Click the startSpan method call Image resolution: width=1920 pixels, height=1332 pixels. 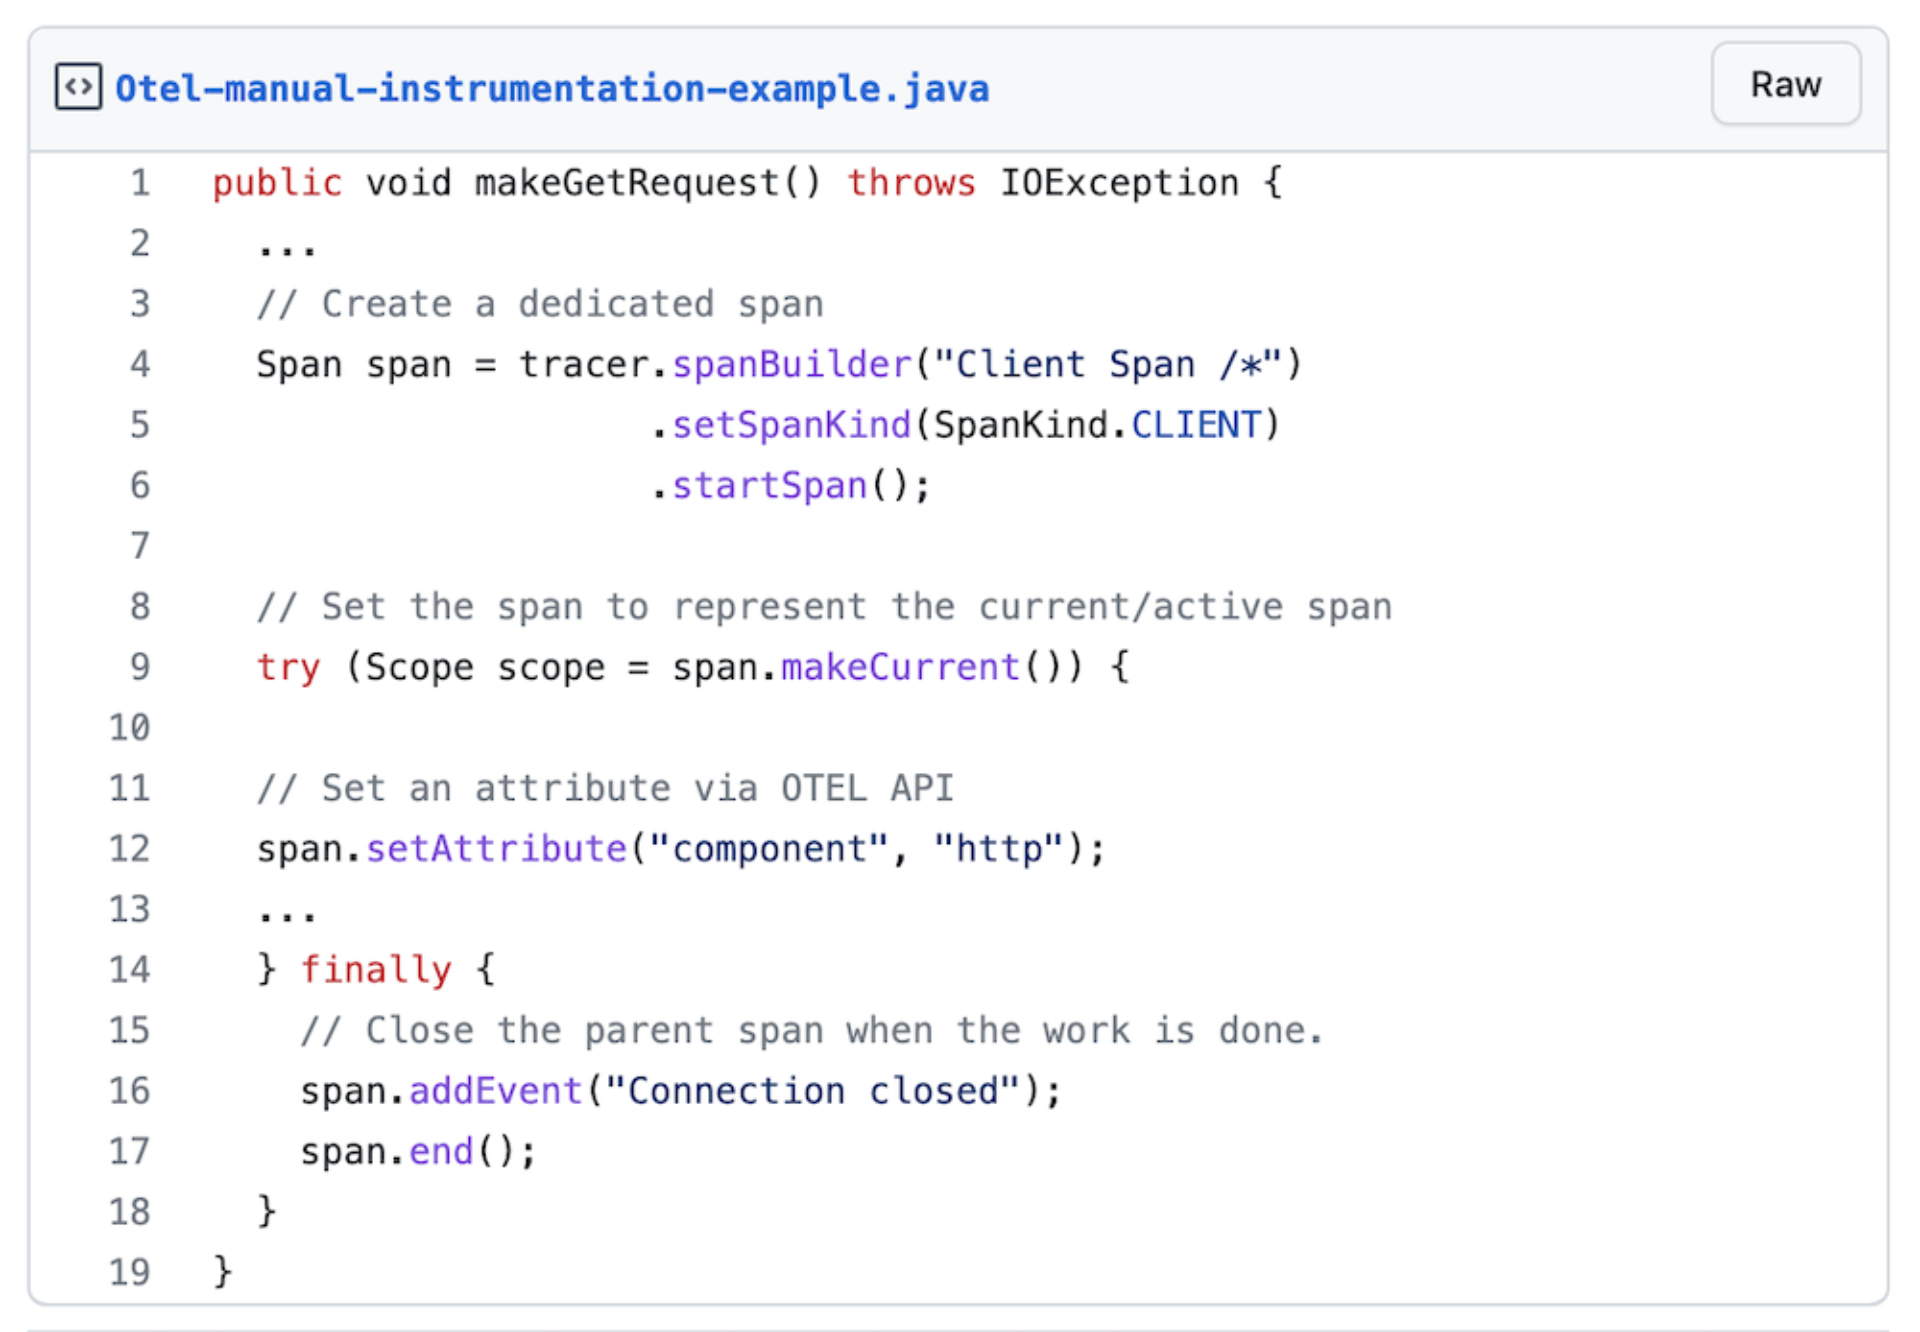769,486
